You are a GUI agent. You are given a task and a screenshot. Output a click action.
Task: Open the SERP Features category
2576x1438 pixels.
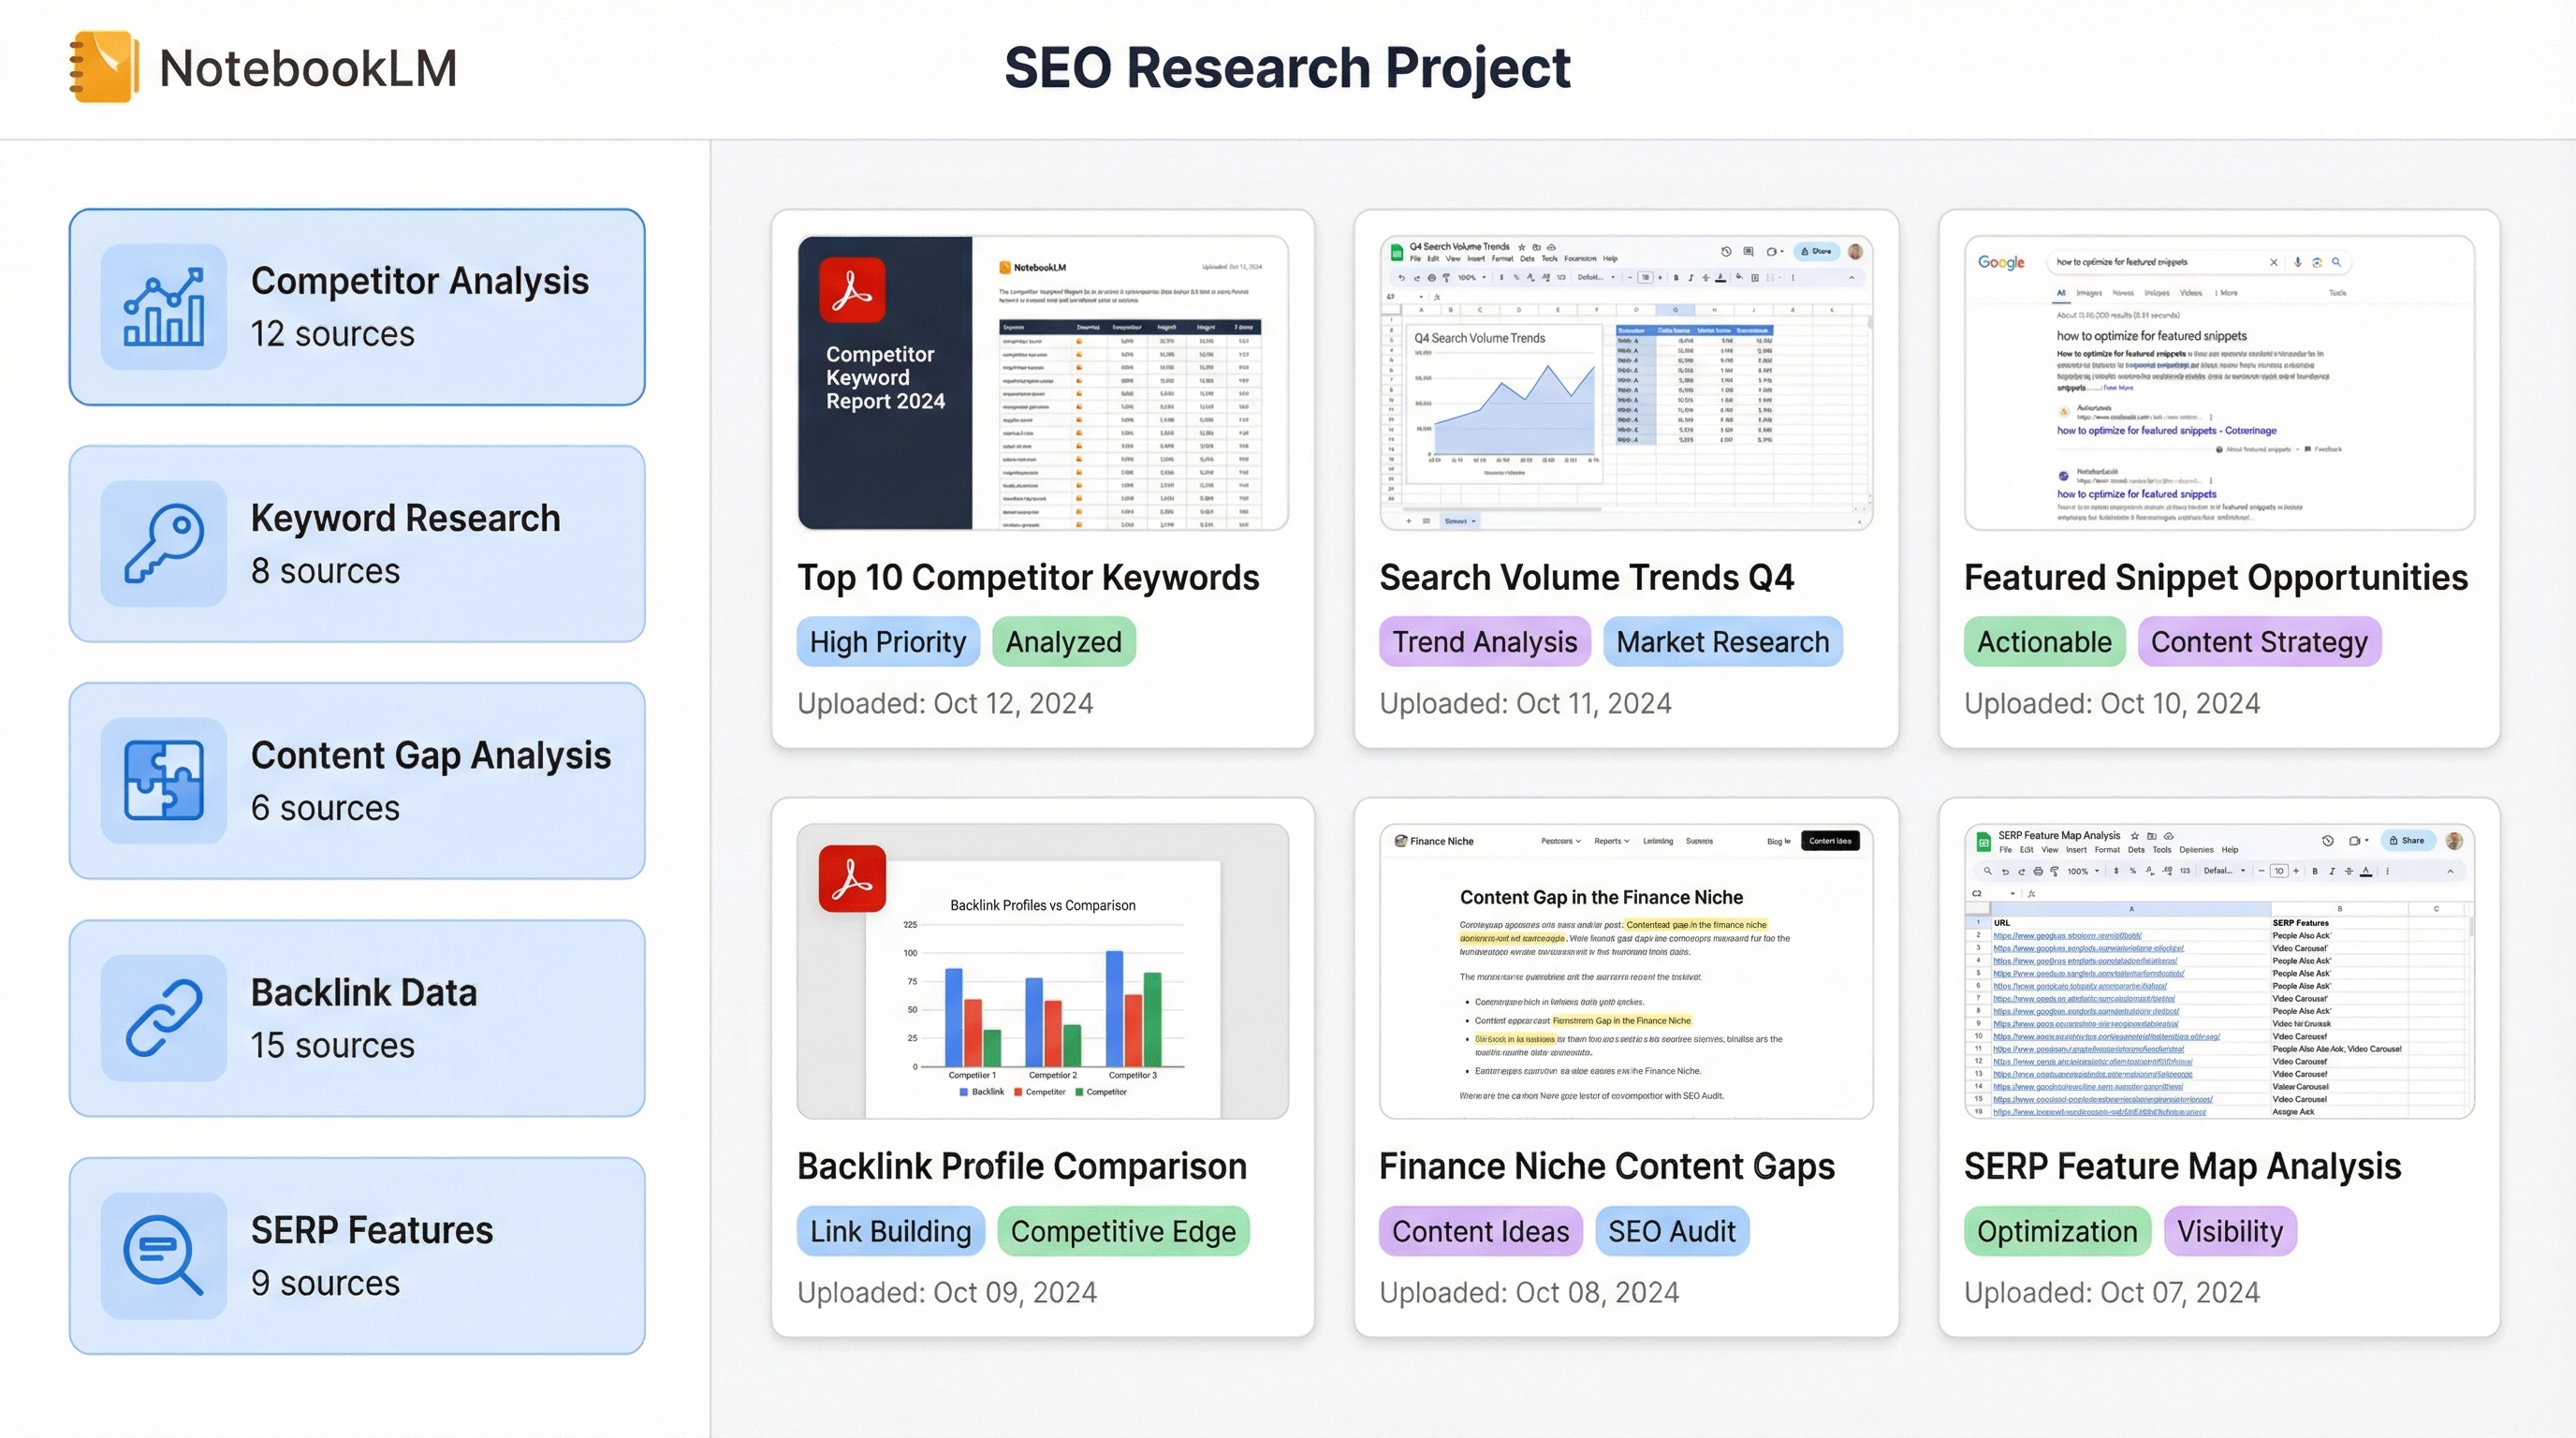tap(357, 1256)
